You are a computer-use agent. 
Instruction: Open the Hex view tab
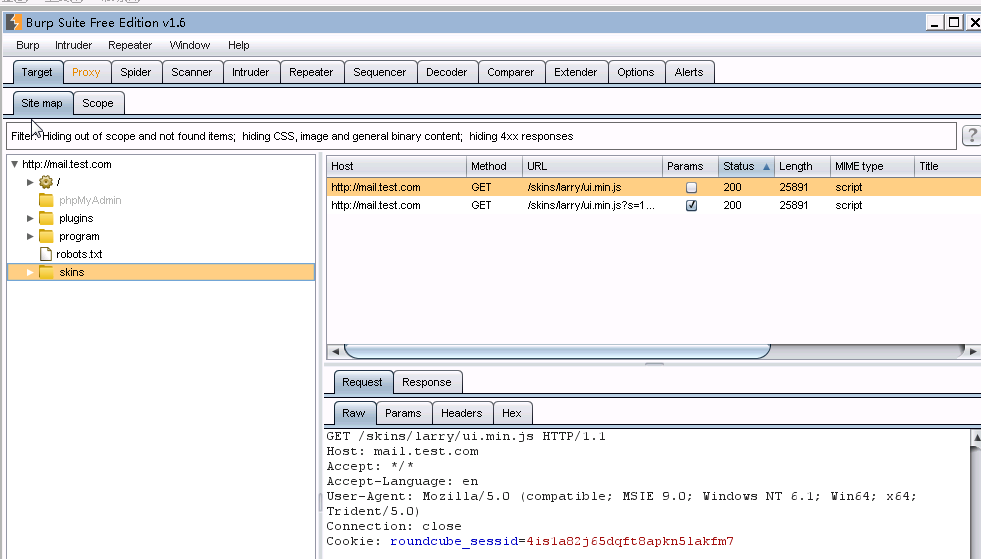[511, 413]
